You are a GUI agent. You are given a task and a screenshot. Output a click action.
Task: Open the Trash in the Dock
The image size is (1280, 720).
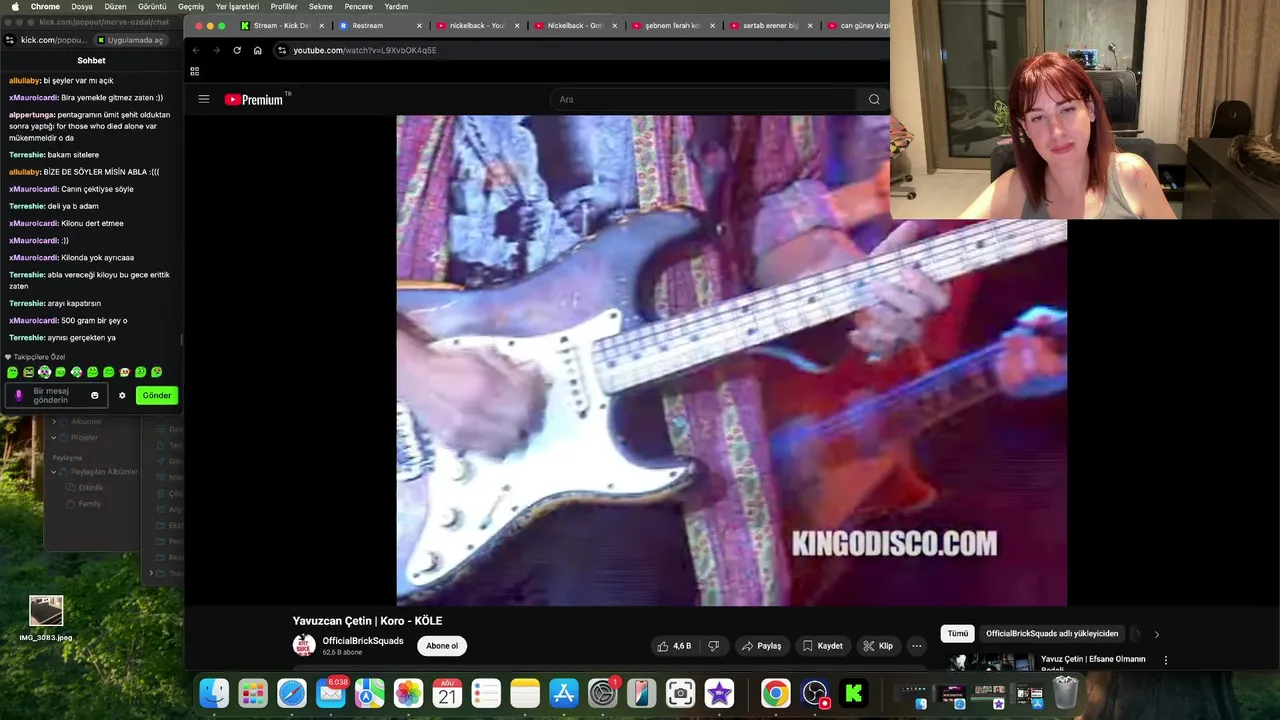(x=1065, y=693)
